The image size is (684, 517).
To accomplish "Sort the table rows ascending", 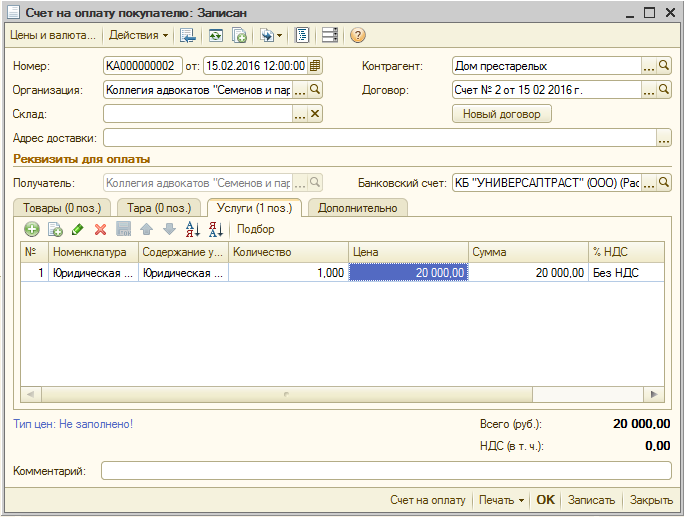I will [192, 229].
